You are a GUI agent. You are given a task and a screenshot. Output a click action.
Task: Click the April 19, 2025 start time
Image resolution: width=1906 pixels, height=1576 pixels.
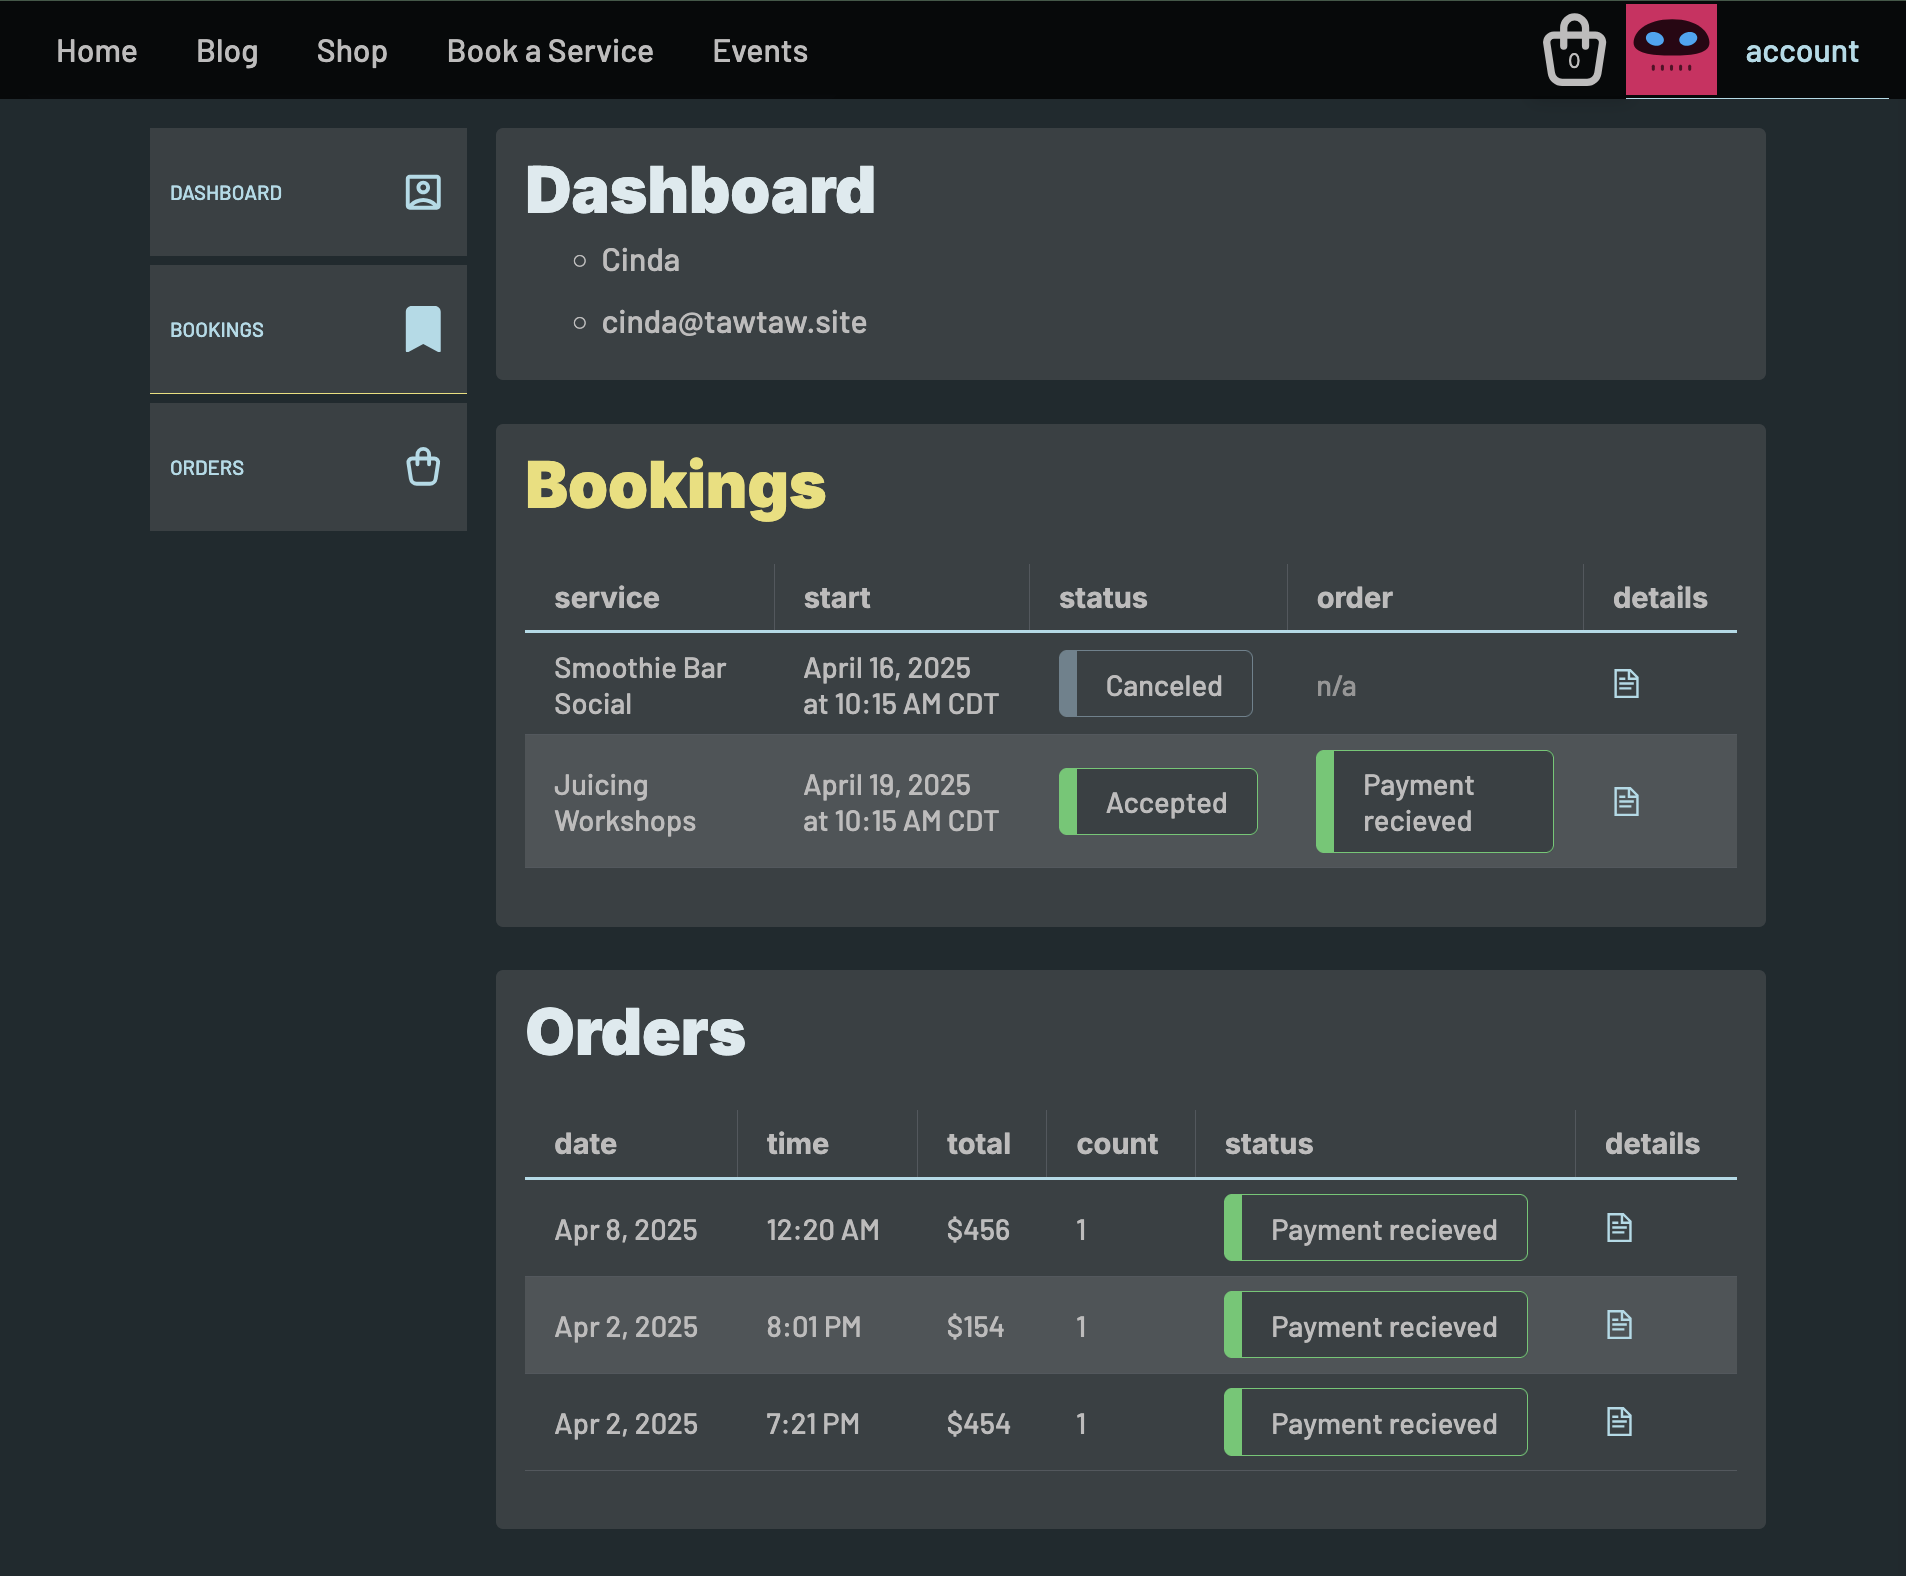(x=901, y=803)
